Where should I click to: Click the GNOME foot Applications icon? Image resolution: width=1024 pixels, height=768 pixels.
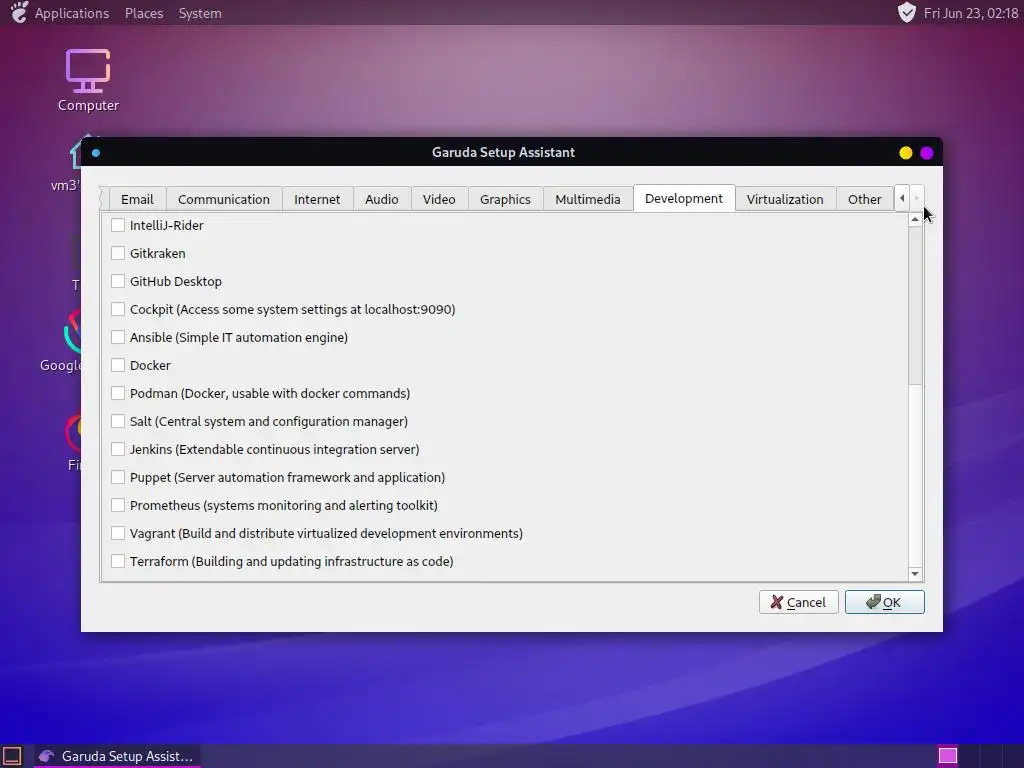(x=20, y=12)
